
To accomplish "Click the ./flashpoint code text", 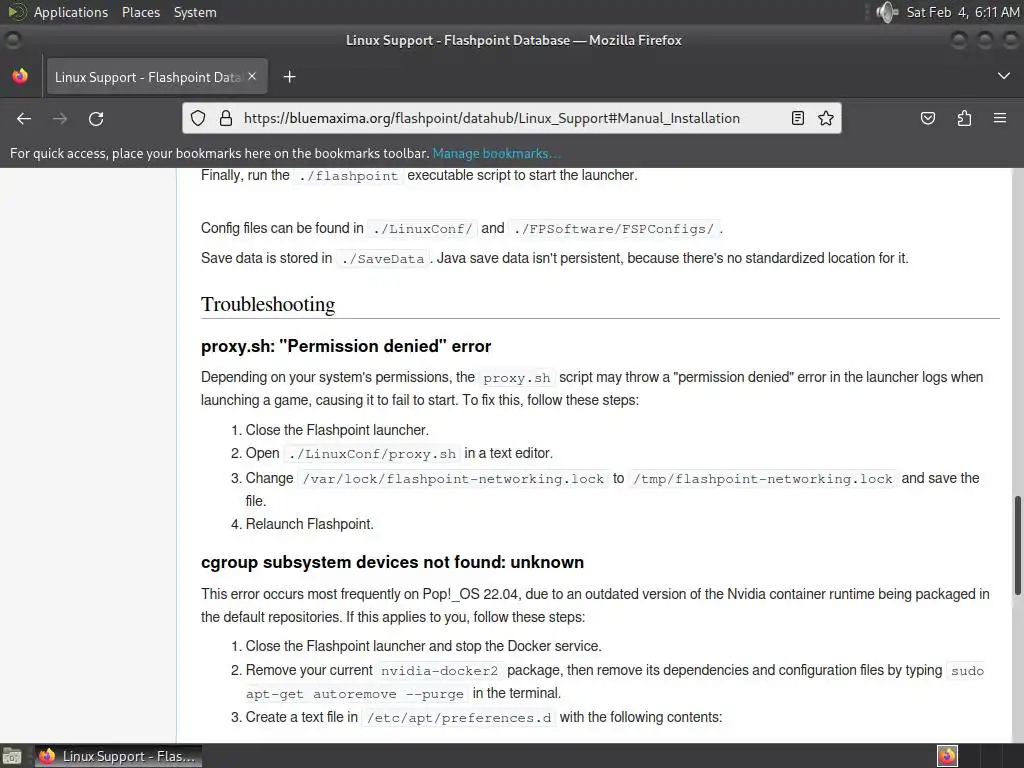I will pyautogui.click(x=349, y=176).
